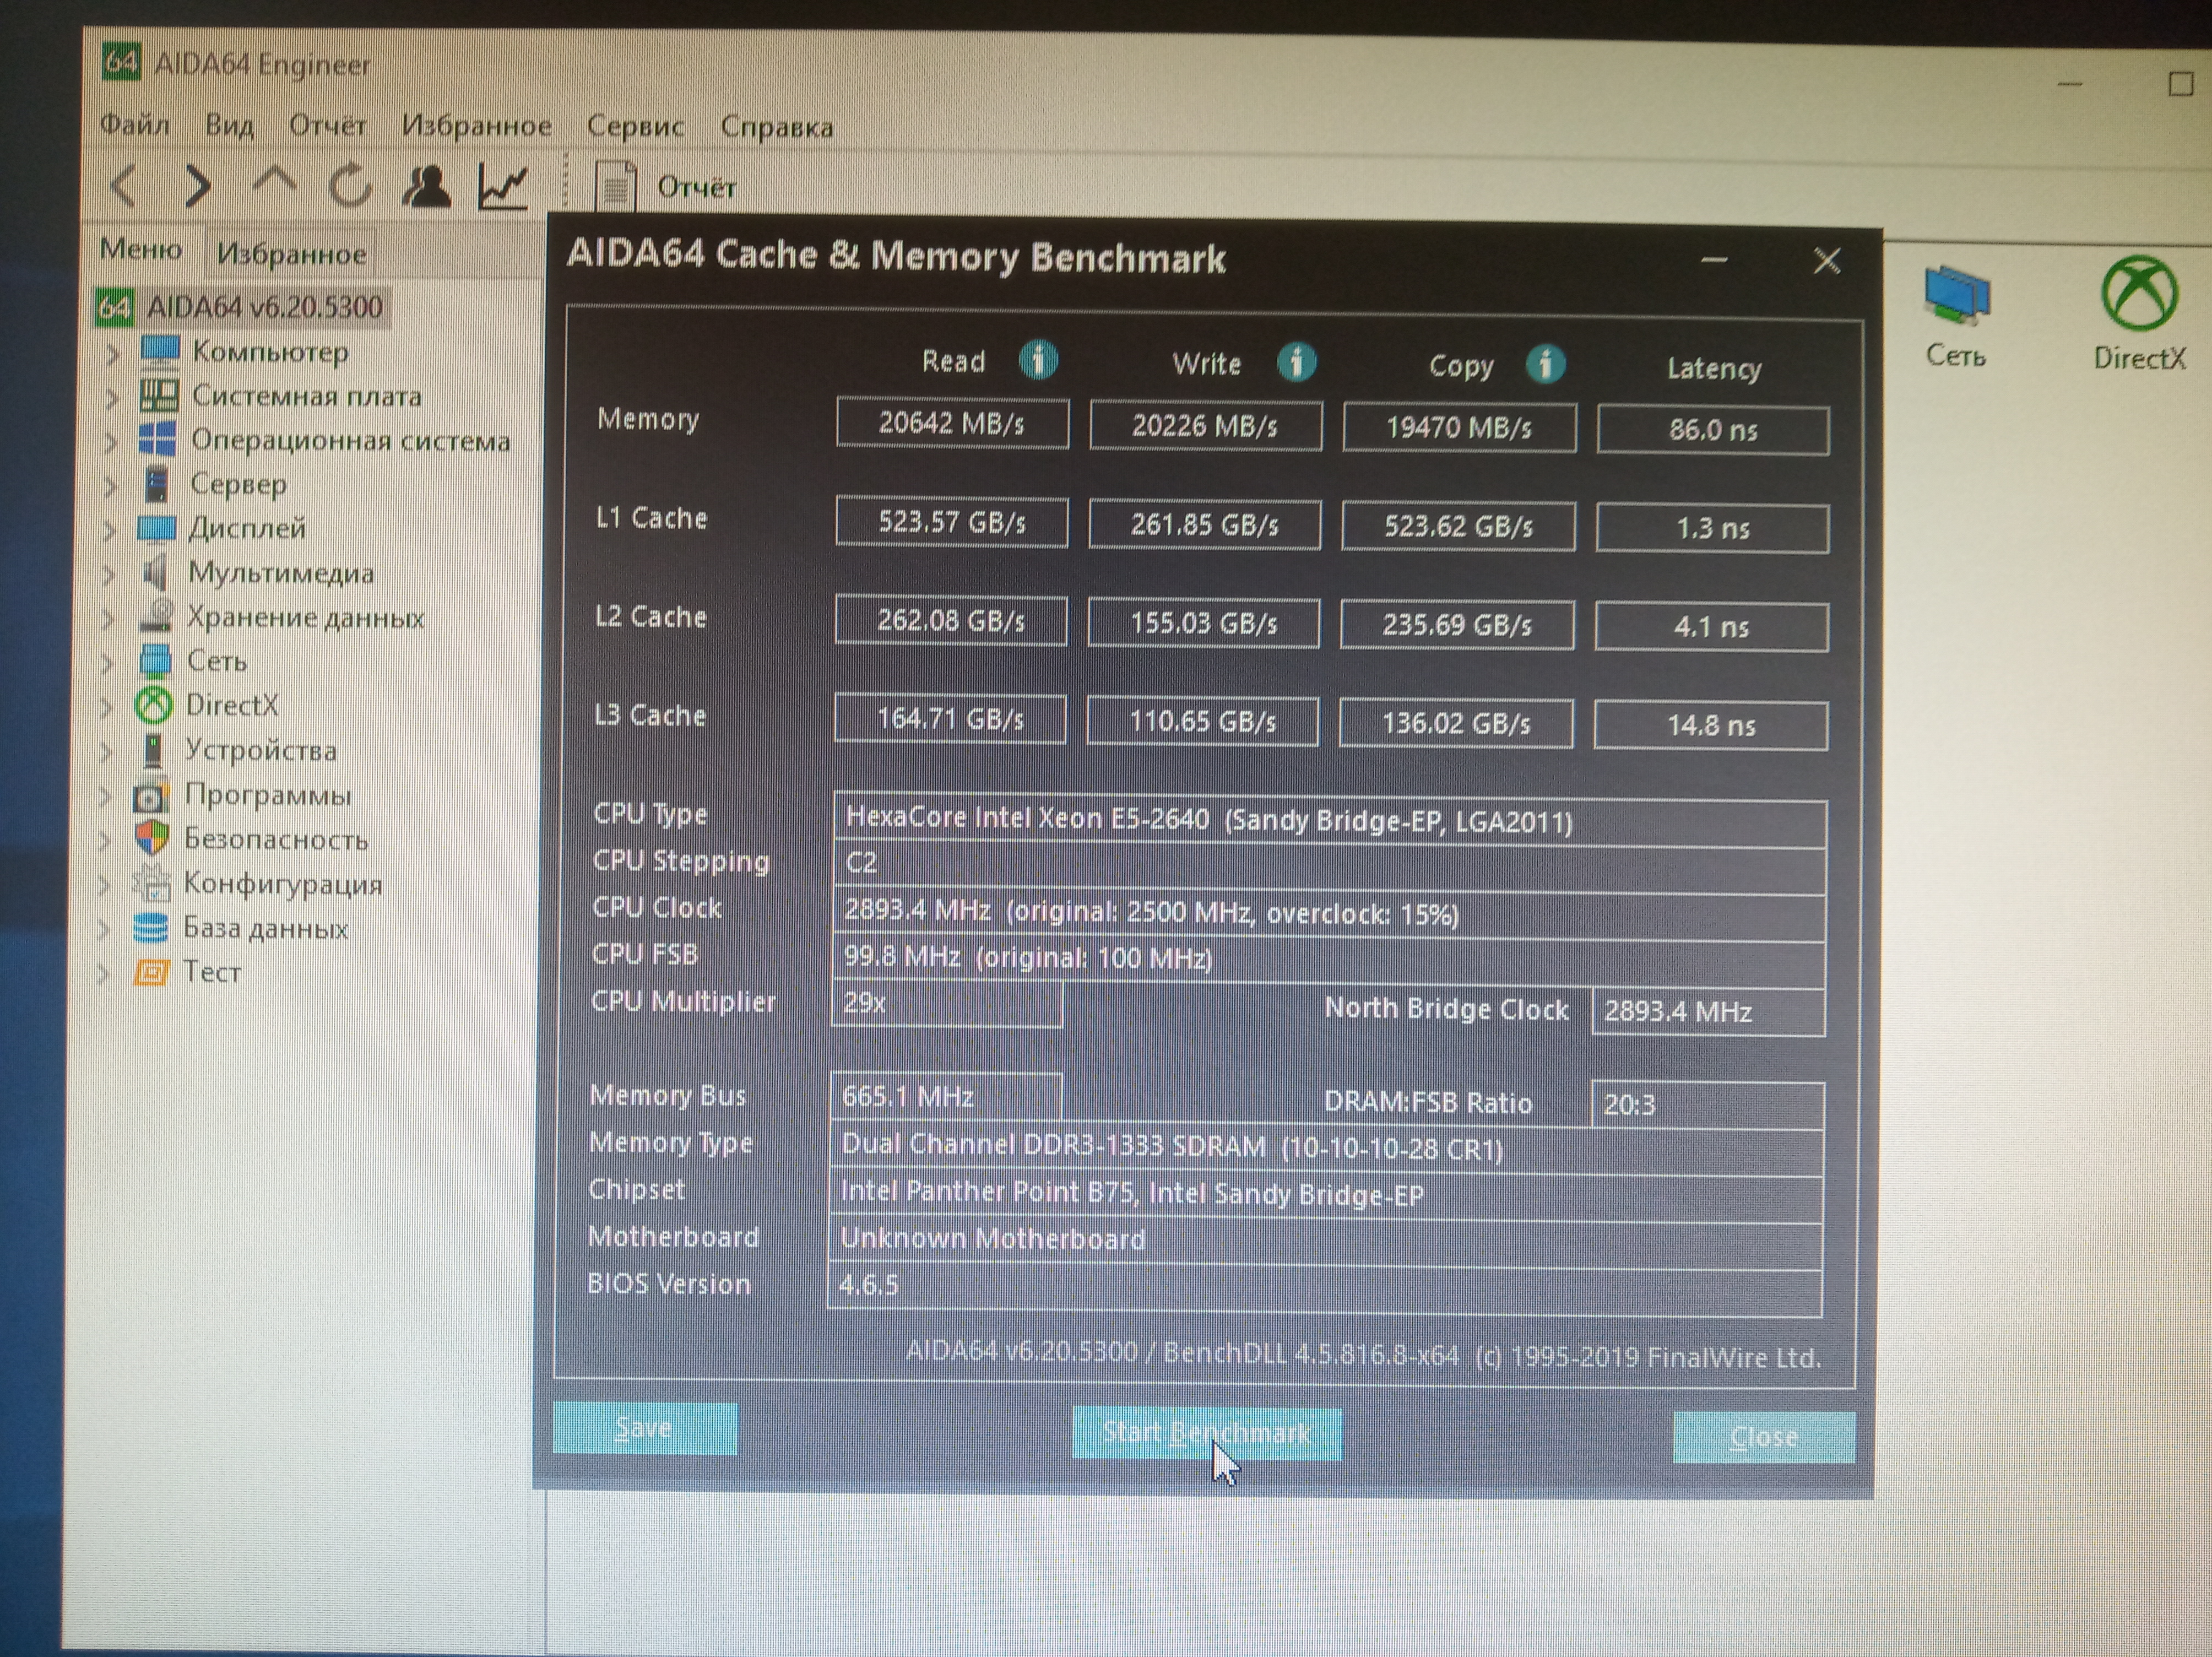Expand the Системная плата tree node
The height and width of the screenshot is (1657, 2212).
[x=112, y=397]
